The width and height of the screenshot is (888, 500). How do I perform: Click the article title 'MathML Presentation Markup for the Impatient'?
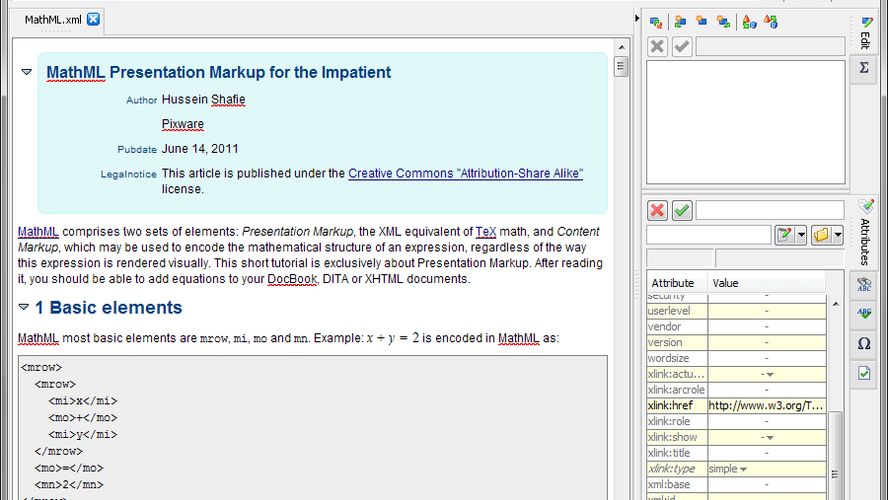tap(219, 72)
